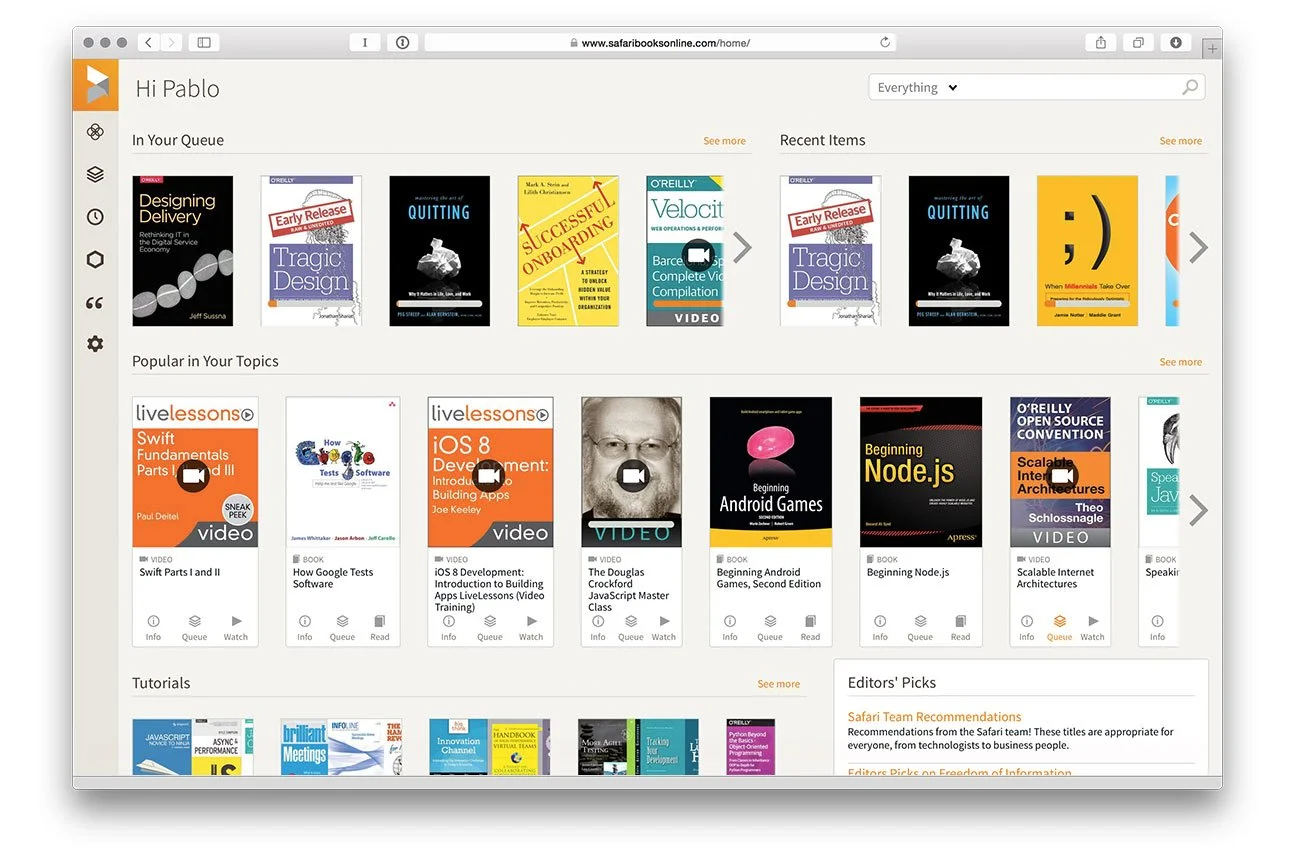Go back with browser back arrow
Viewport: 1296px width, 856px height.
click(148, 43)
